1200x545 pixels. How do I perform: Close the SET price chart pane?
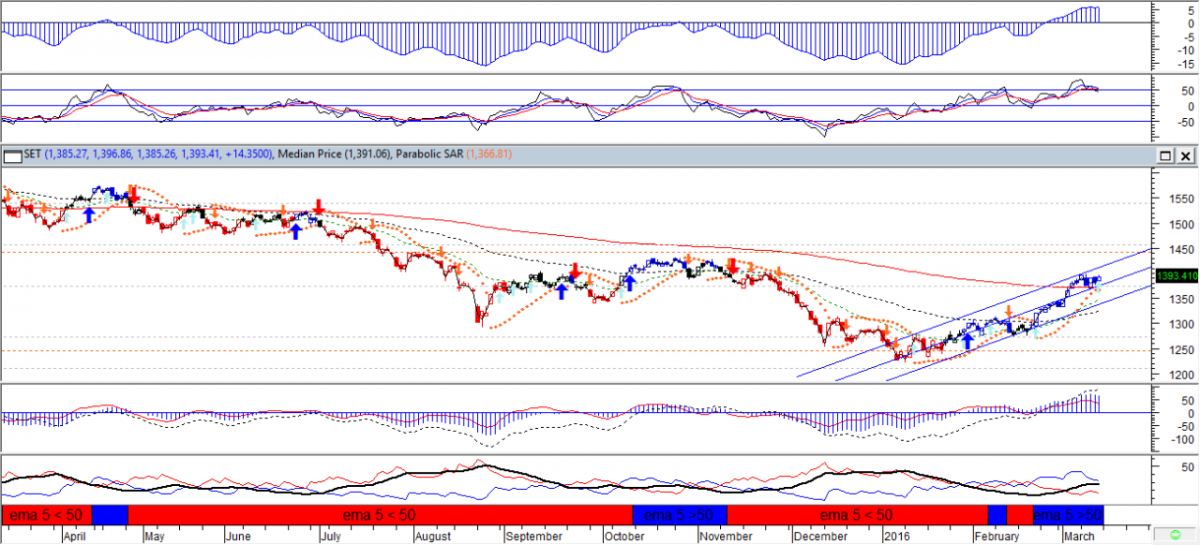1185,157
